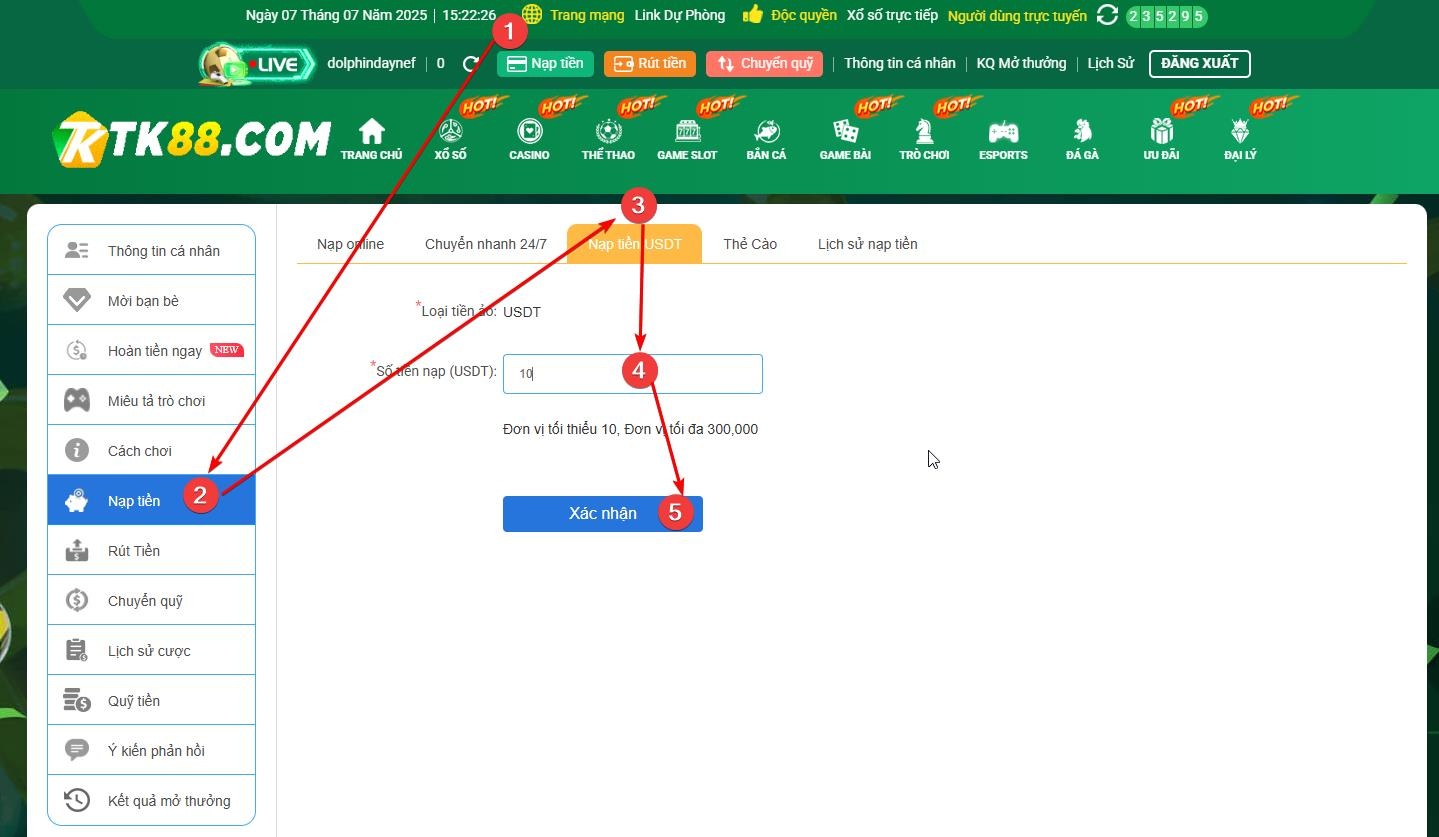Click Trang mạng link

coord(587,15)
